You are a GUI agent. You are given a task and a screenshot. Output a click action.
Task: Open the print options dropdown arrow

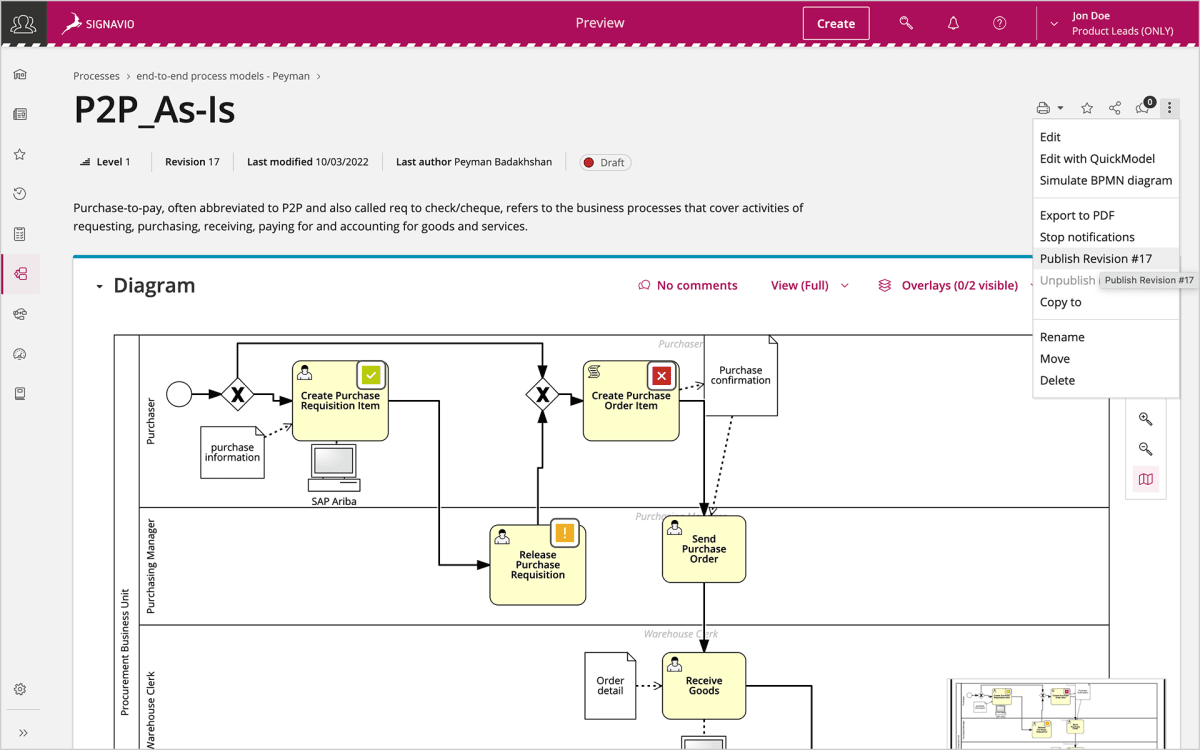pyautogui.click(x=1060, y=108)
